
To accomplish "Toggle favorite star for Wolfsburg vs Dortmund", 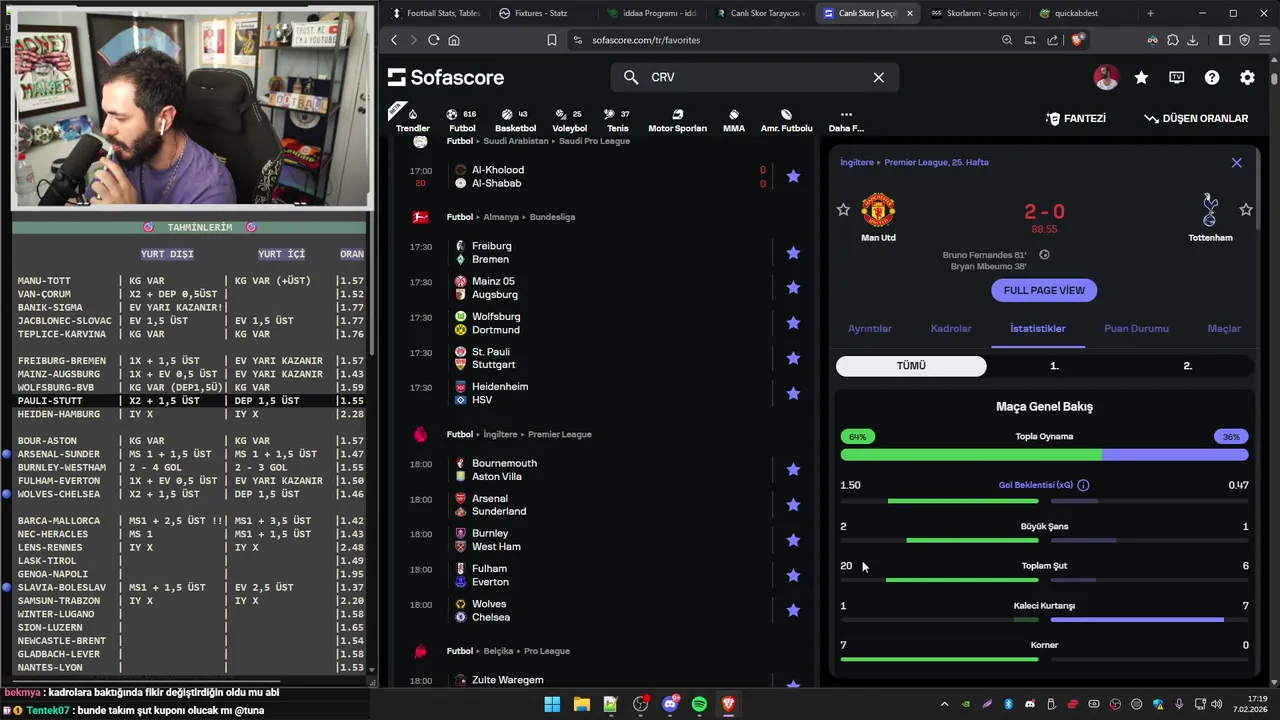I will tap(793, 323).
